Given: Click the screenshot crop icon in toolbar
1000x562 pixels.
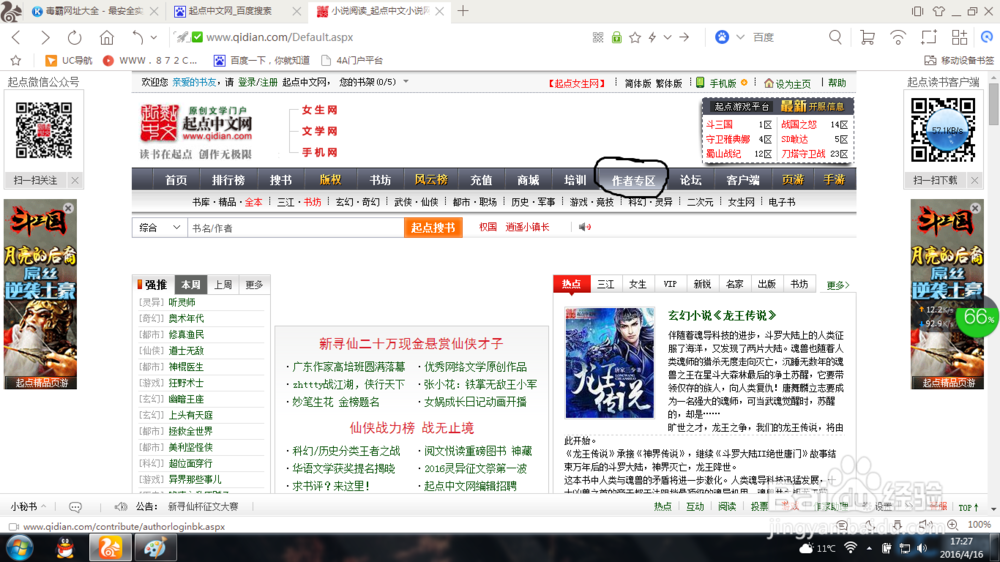Looking at the screenshot, I should point(928,38).
